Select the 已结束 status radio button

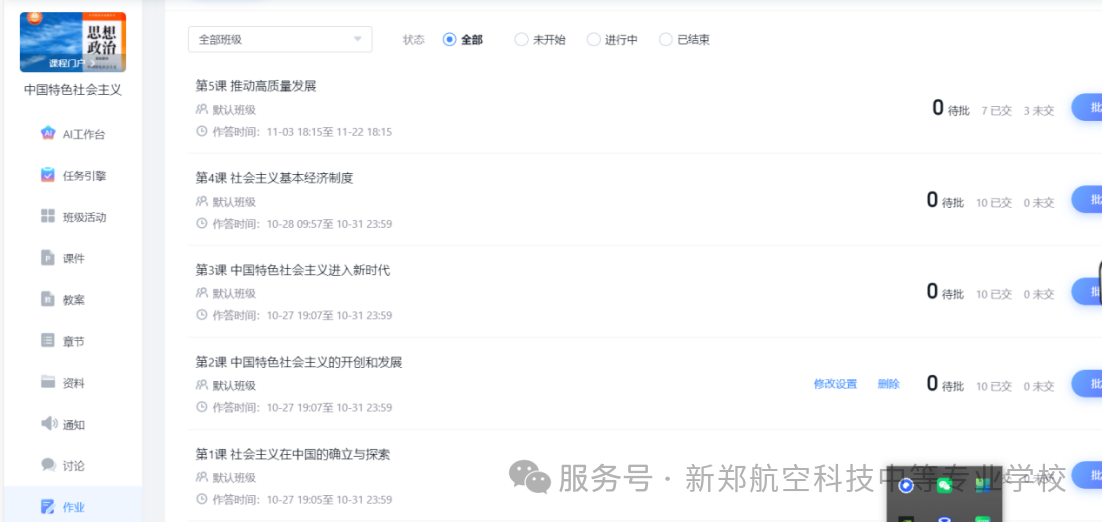tap(666, 39)
